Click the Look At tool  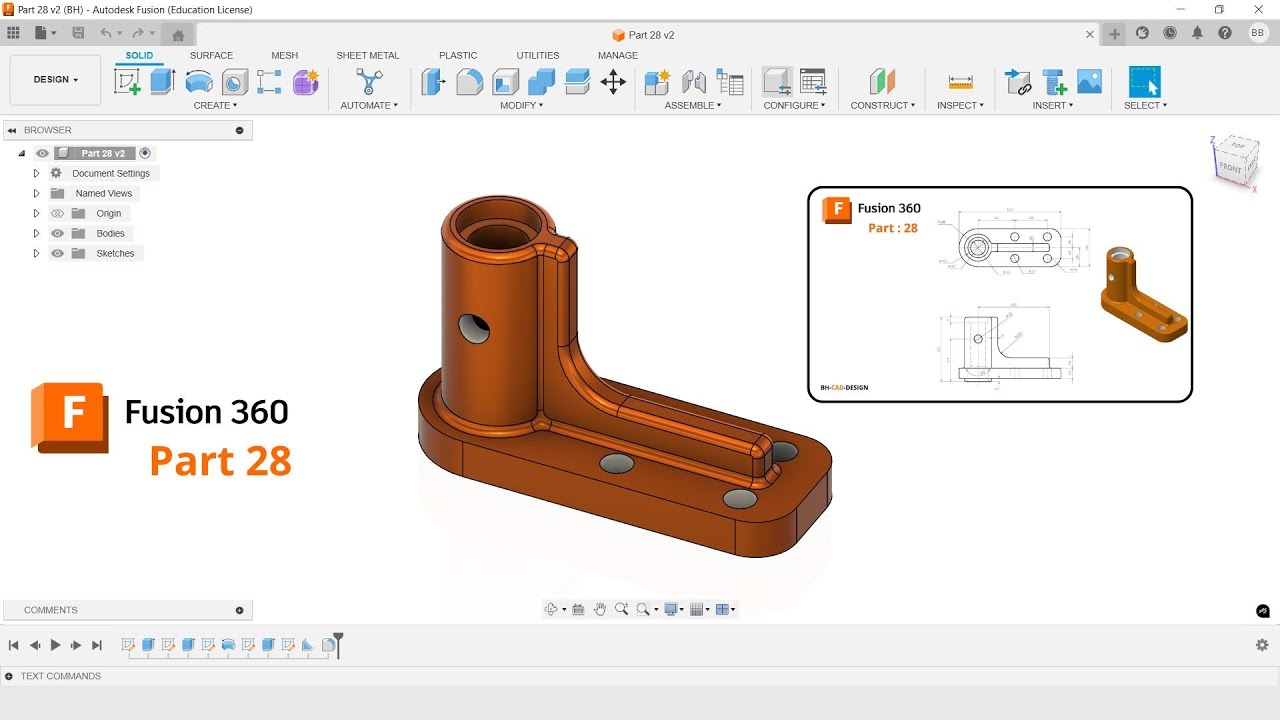578,609
